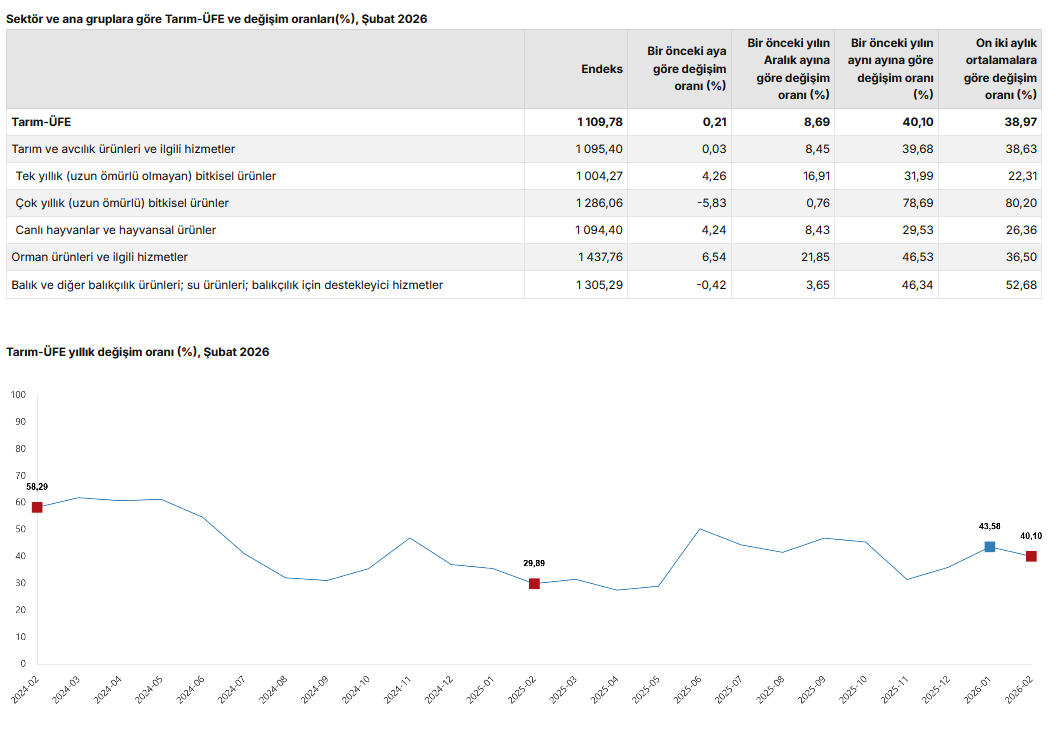
Task: Select 'Canlı hayvanlar ve hayvansal ürünler' row
Action: [116, 230]
